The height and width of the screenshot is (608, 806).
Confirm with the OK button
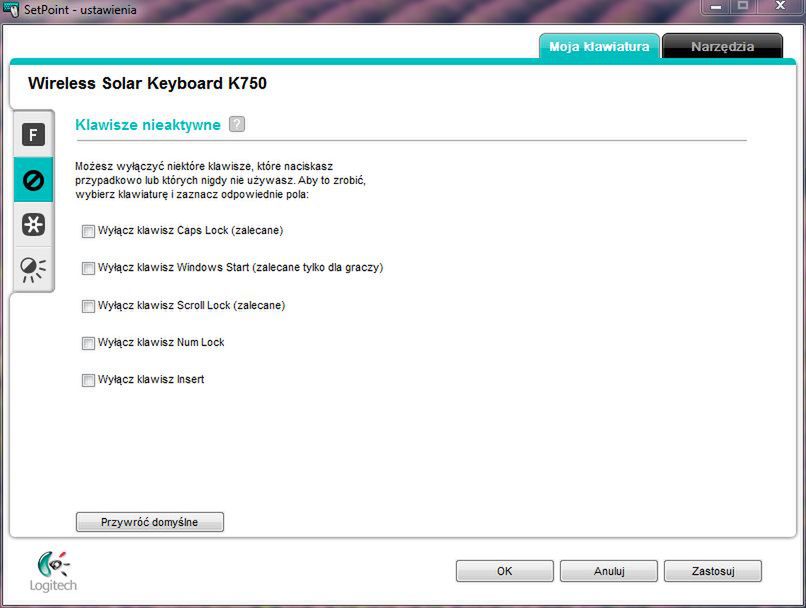(505, 571)
